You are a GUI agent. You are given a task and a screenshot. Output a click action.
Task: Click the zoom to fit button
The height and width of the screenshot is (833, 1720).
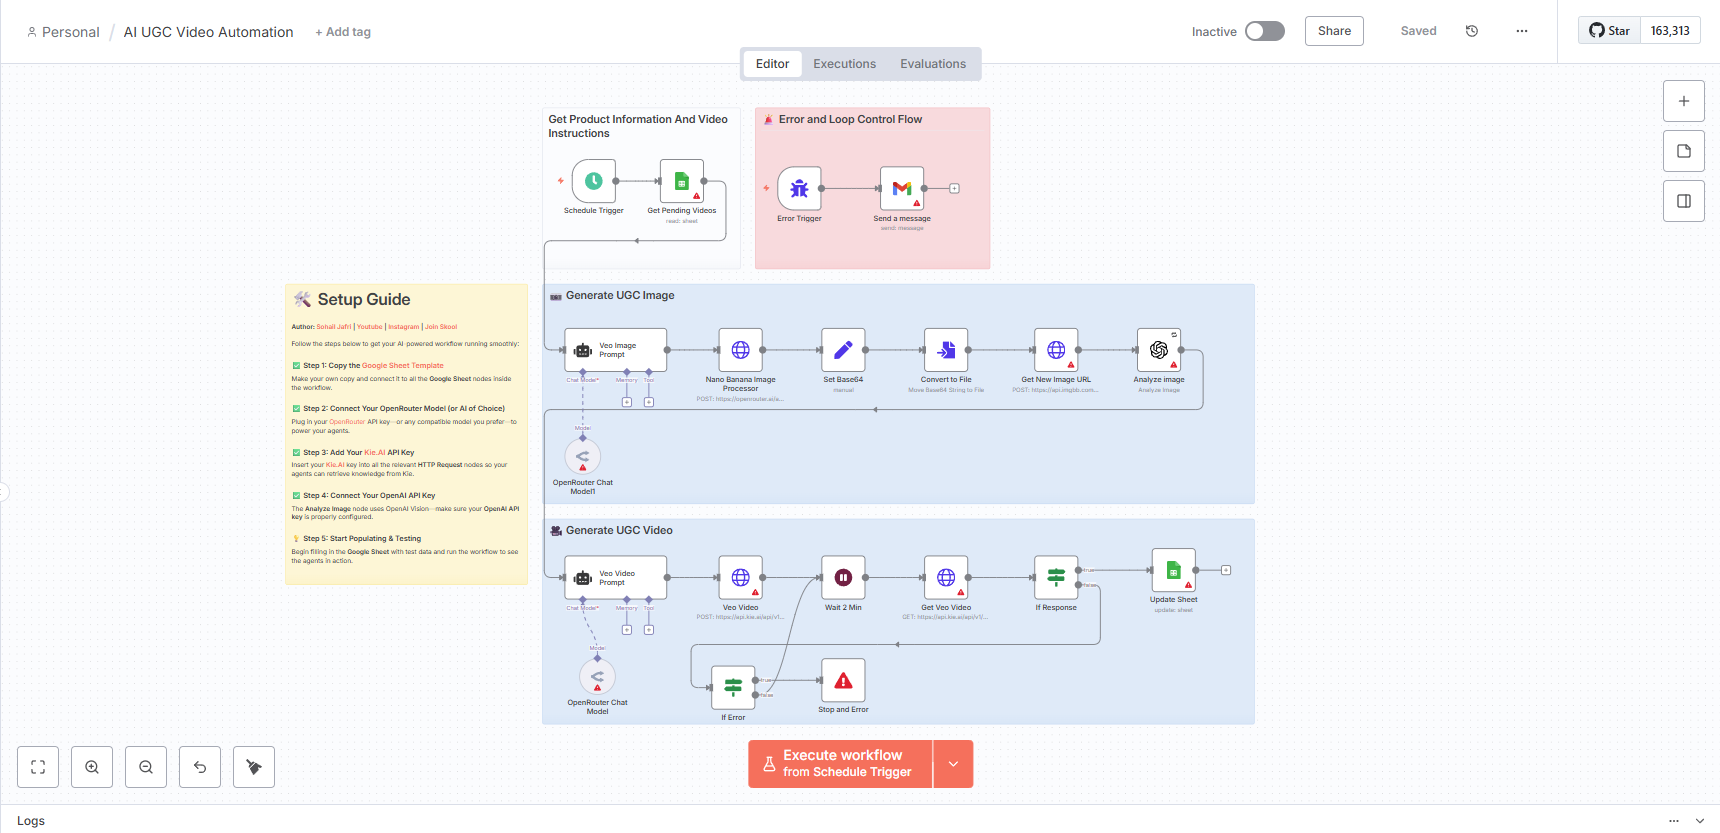[x=38, y=767]
